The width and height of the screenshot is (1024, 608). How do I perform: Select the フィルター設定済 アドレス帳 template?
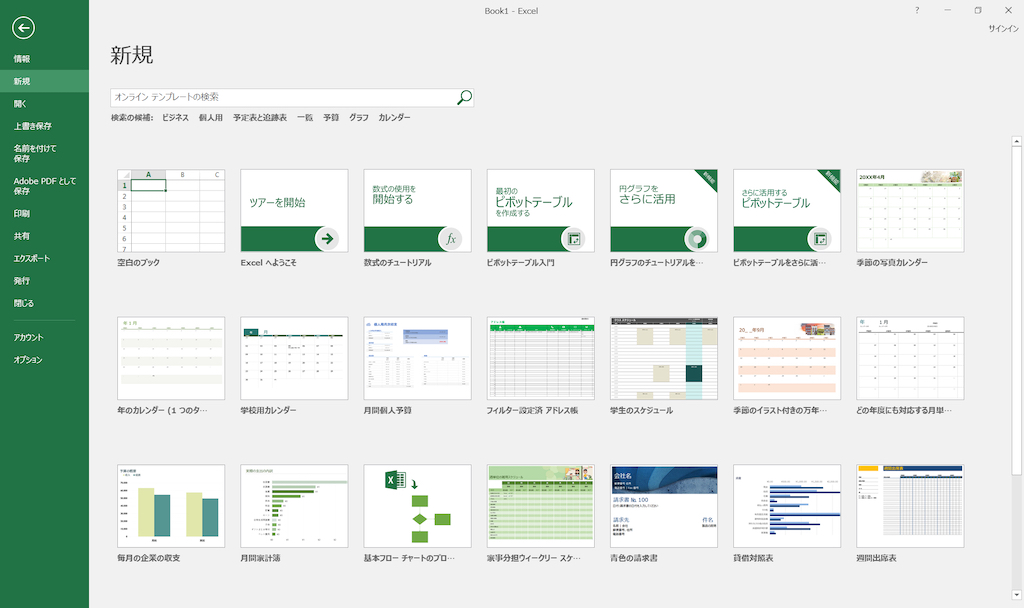pyautogui.click(x=541, y=366)
